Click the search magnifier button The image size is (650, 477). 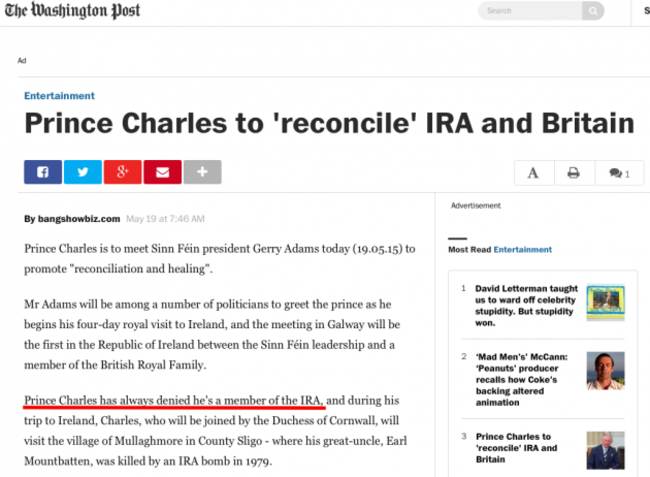tap(593, 11)
